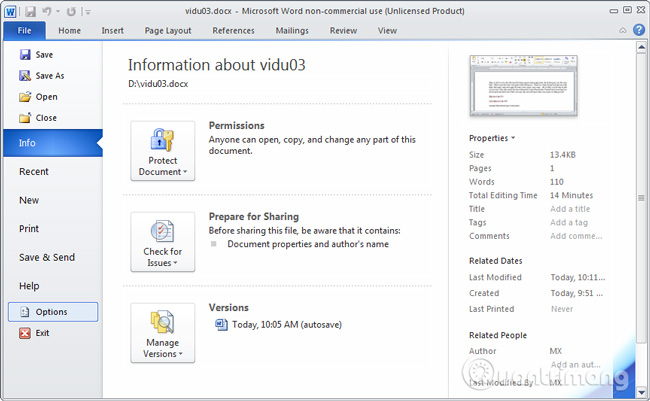Screen dimensions: 650x401
Task: Switch to the View tab
Action: coord(387,30)
